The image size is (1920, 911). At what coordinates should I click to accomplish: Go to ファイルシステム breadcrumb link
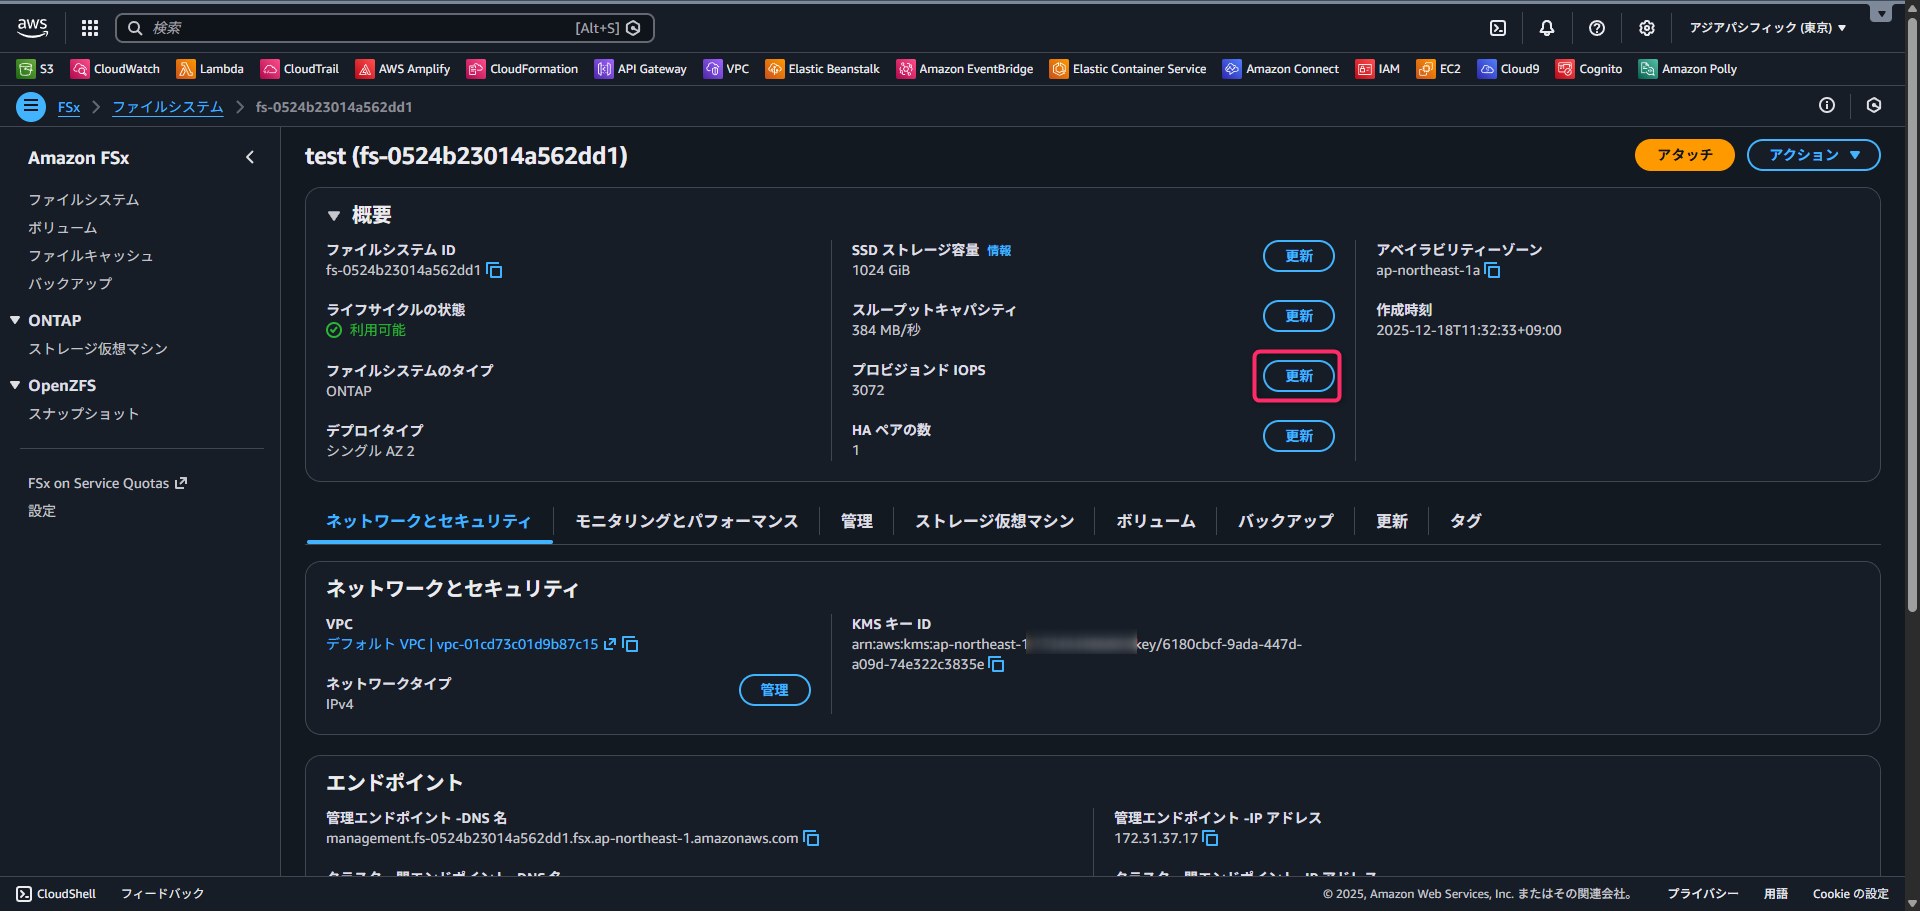click(168, 107)
